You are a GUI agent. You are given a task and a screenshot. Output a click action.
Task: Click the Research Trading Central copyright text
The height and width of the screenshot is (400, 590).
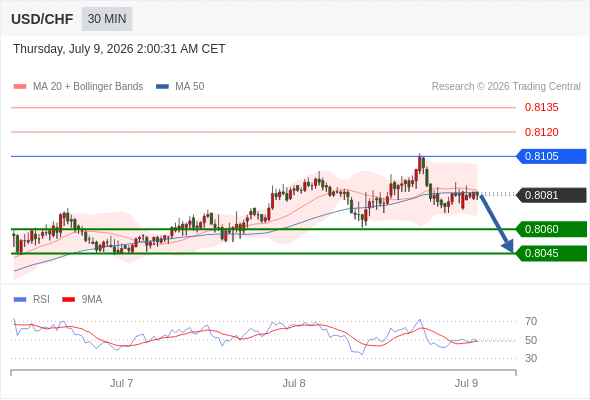[x=506, y=87]
